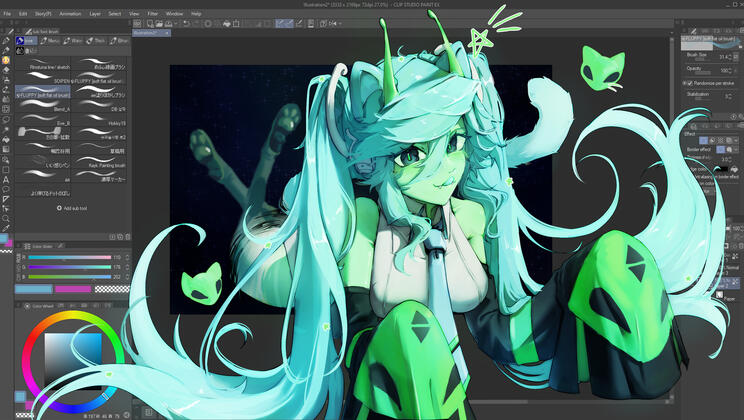
Task: Click the Undo arrow in command bar
Action: [186, 23]
